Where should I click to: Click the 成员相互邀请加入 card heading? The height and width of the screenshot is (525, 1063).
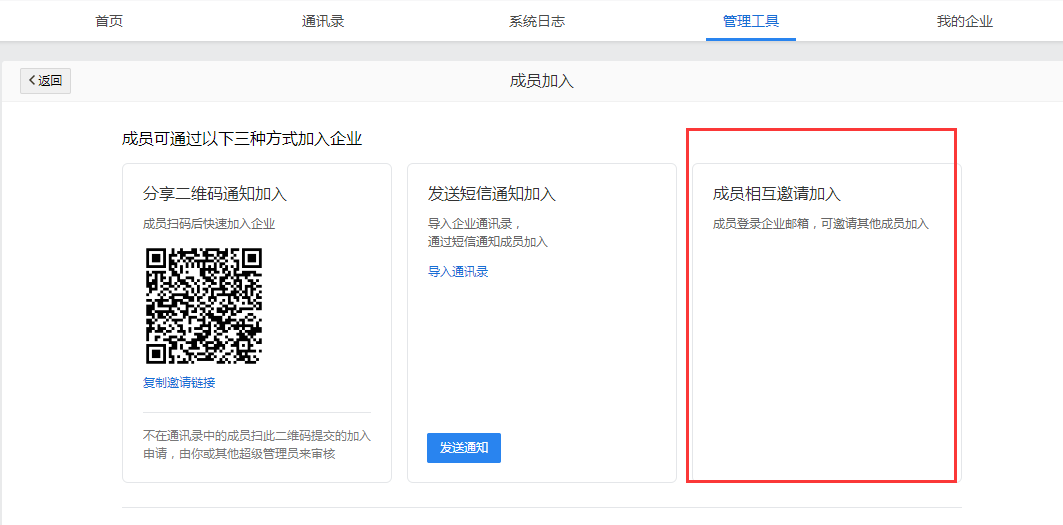pyautogui.click(x=777, y=194)
